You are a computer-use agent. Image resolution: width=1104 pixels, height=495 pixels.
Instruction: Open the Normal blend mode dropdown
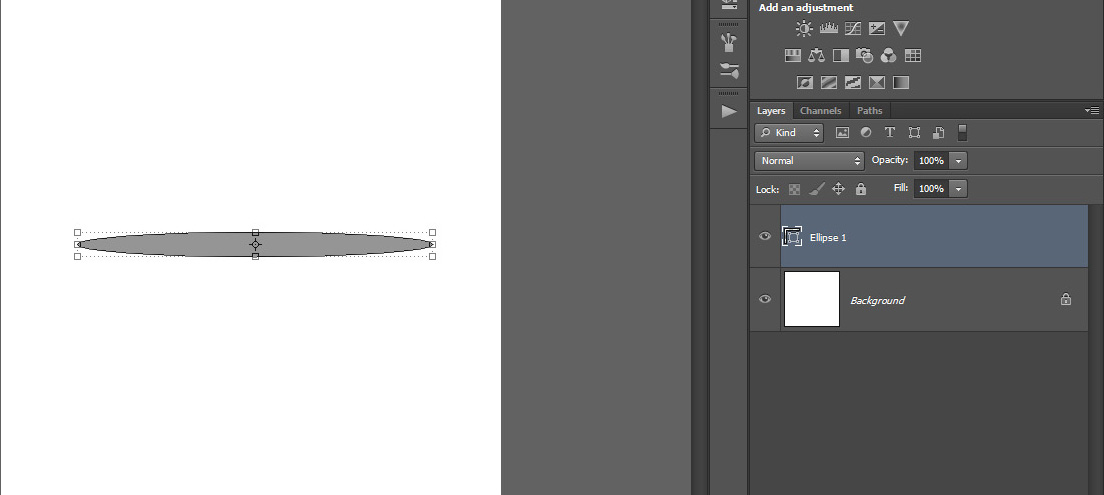pyautogui.click(x=809, y=160)
